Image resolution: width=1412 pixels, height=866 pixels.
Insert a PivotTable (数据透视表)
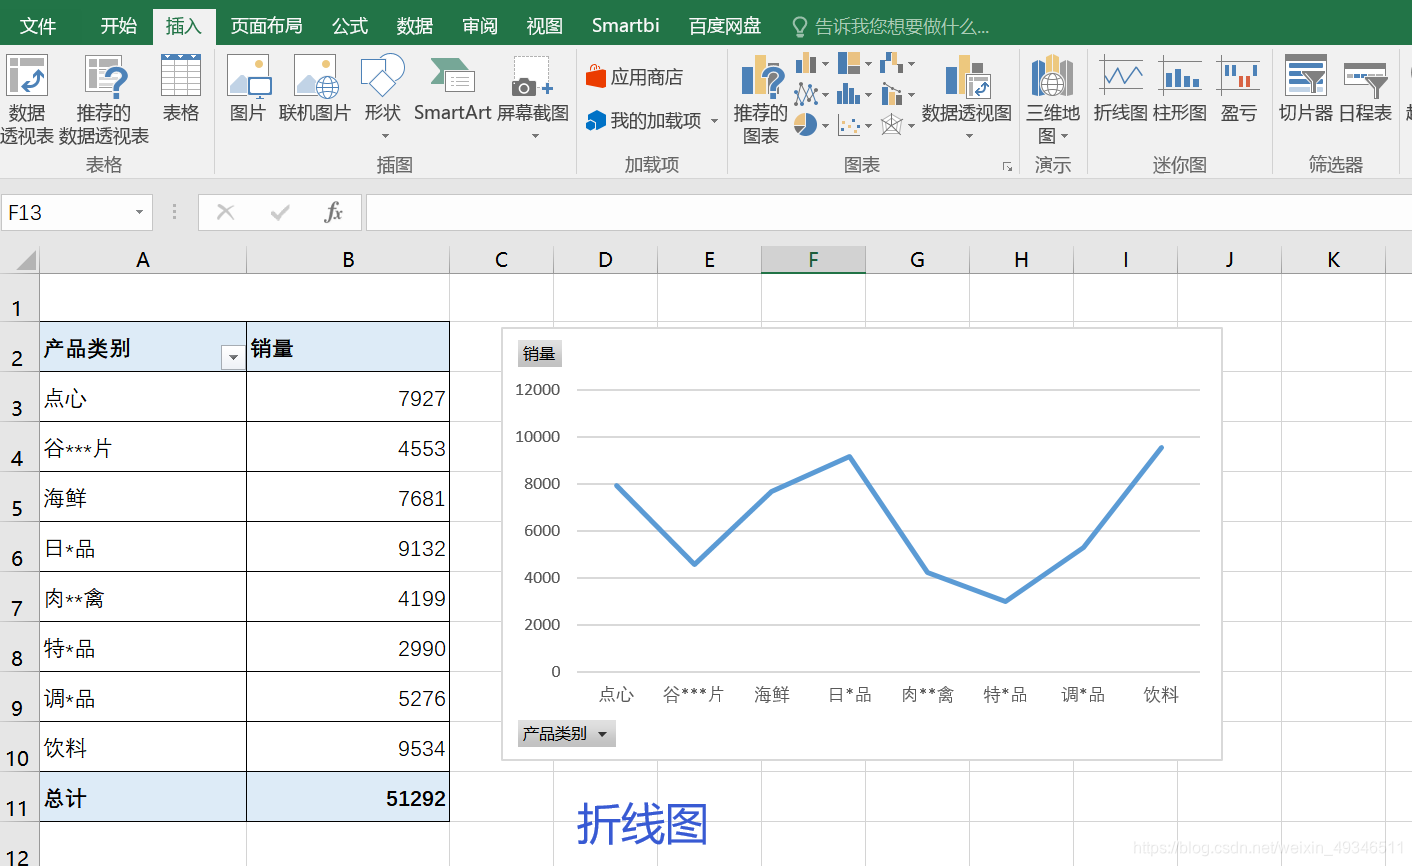tap(27, 100)
